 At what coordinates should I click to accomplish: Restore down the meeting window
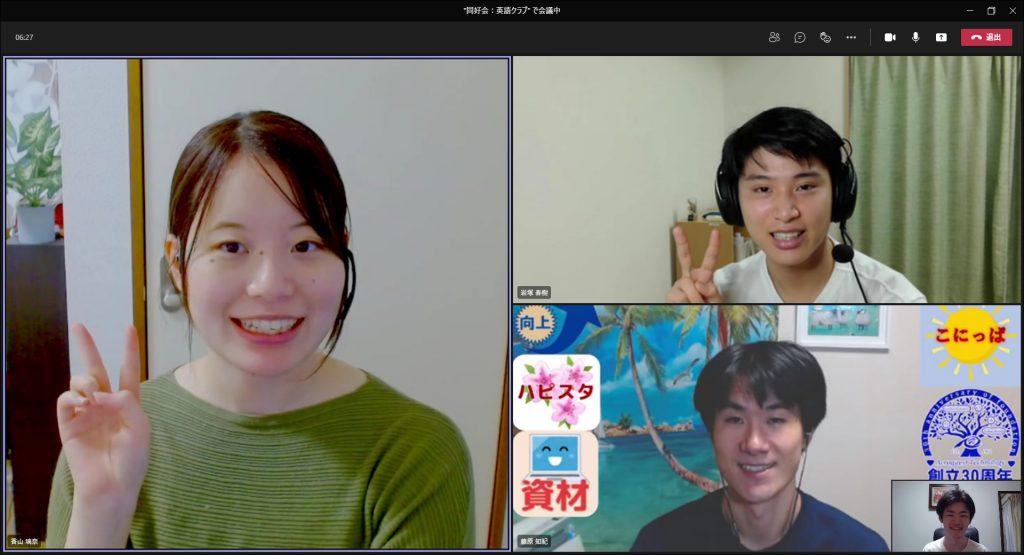click(x=991, y=10)
